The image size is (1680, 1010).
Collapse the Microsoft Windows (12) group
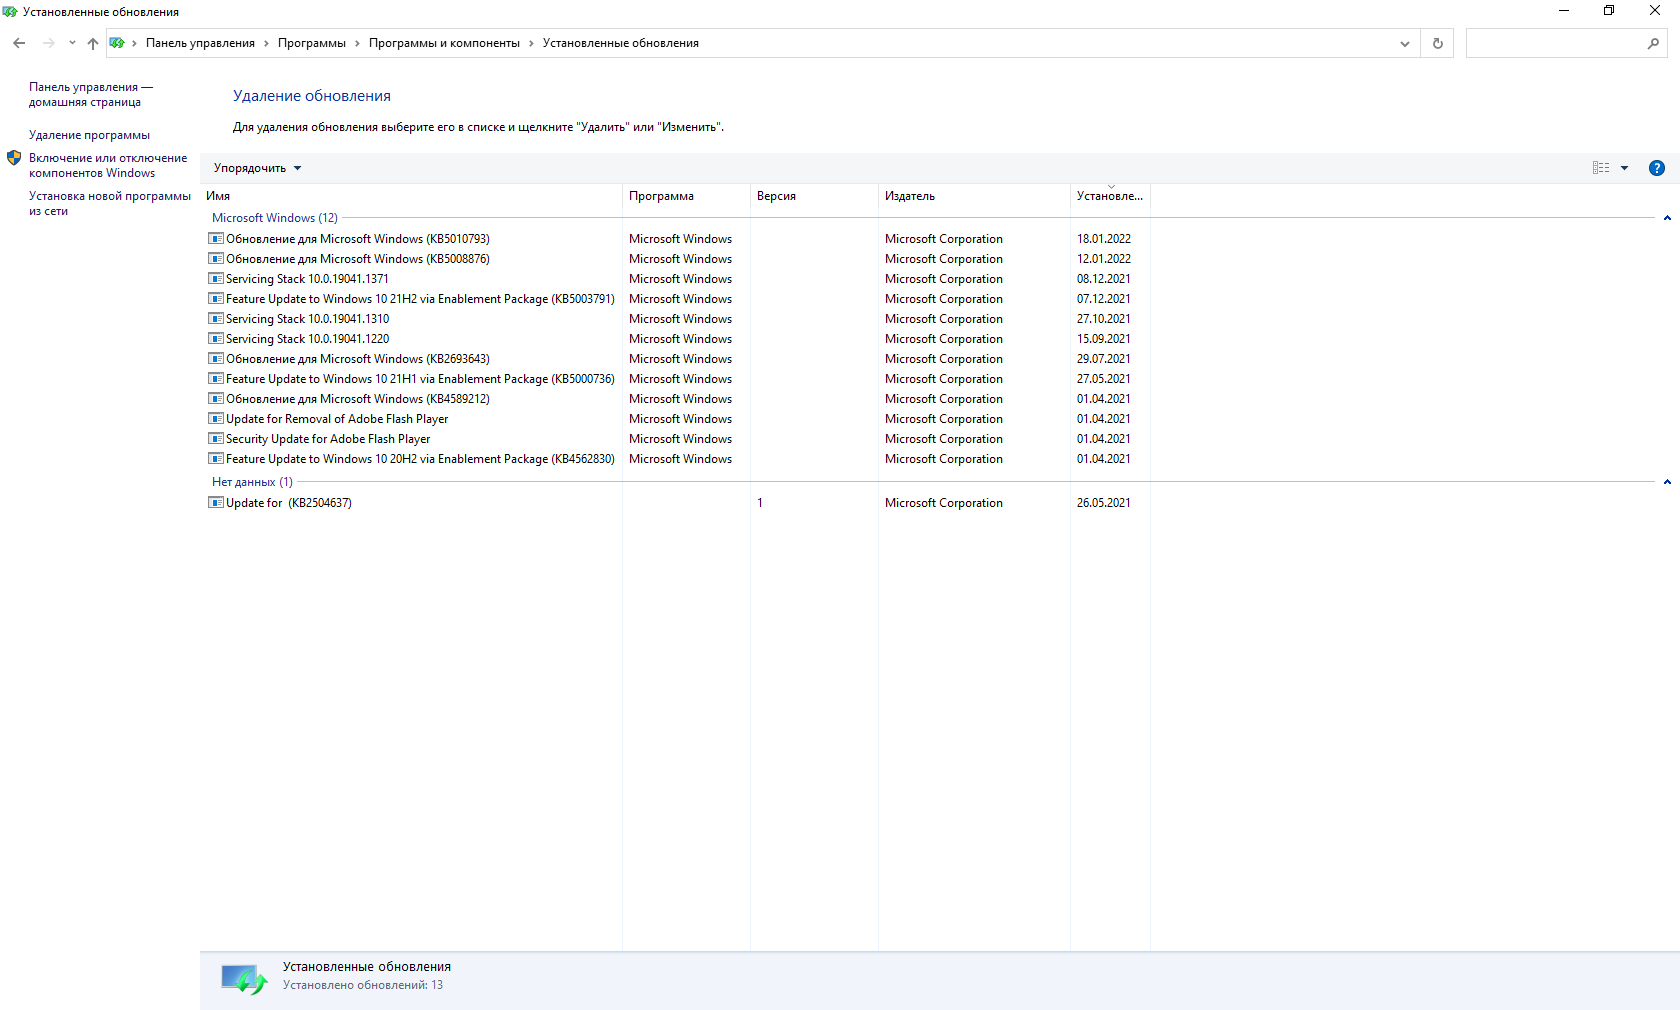tap(1667, 218)
